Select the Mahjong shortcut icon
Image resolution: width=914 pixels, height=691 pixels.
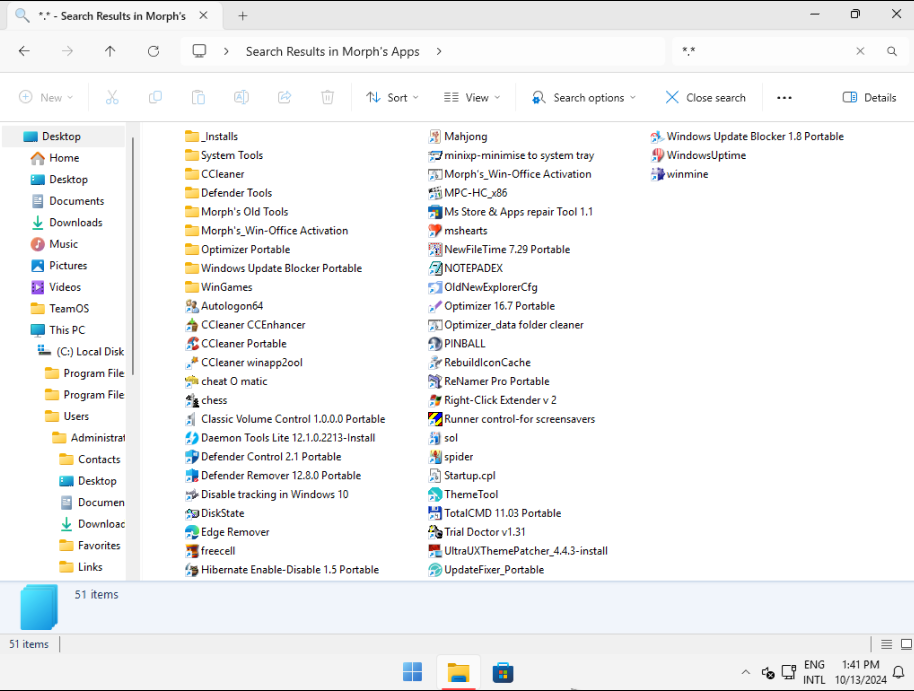point(435,136)
